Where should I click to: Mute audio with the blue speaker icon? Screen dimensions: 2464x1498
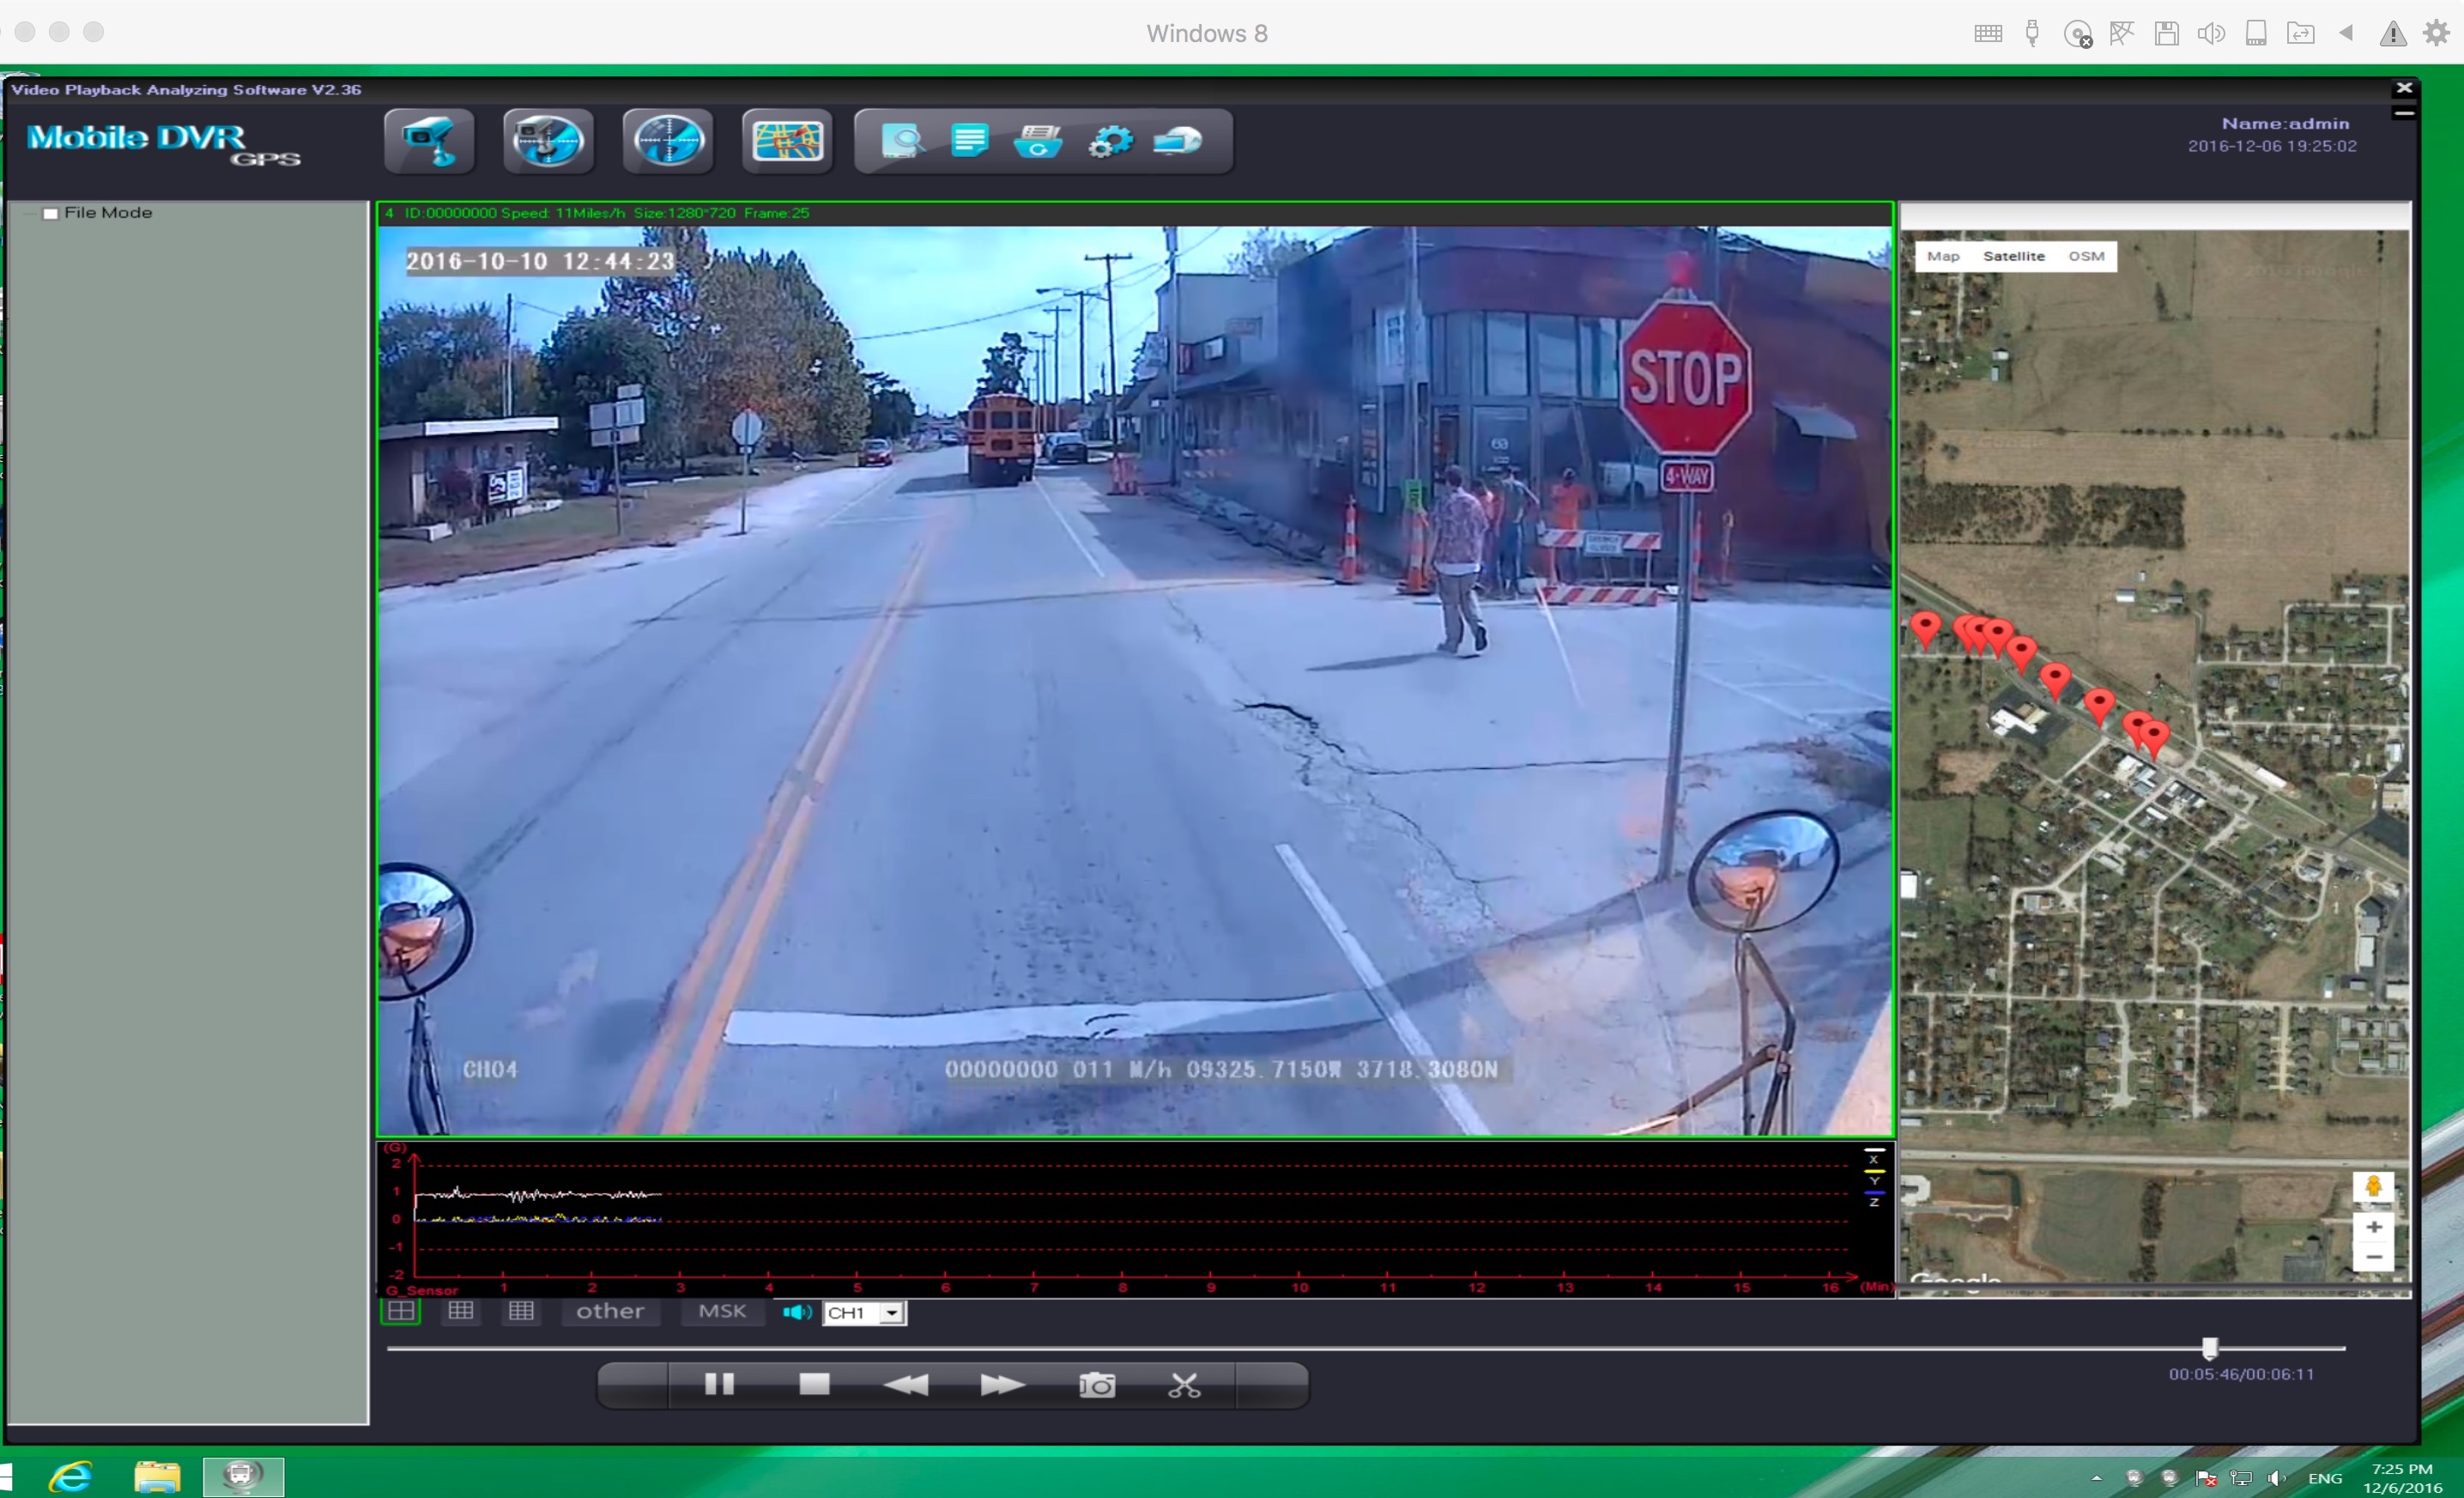[x=796, y=1312]
